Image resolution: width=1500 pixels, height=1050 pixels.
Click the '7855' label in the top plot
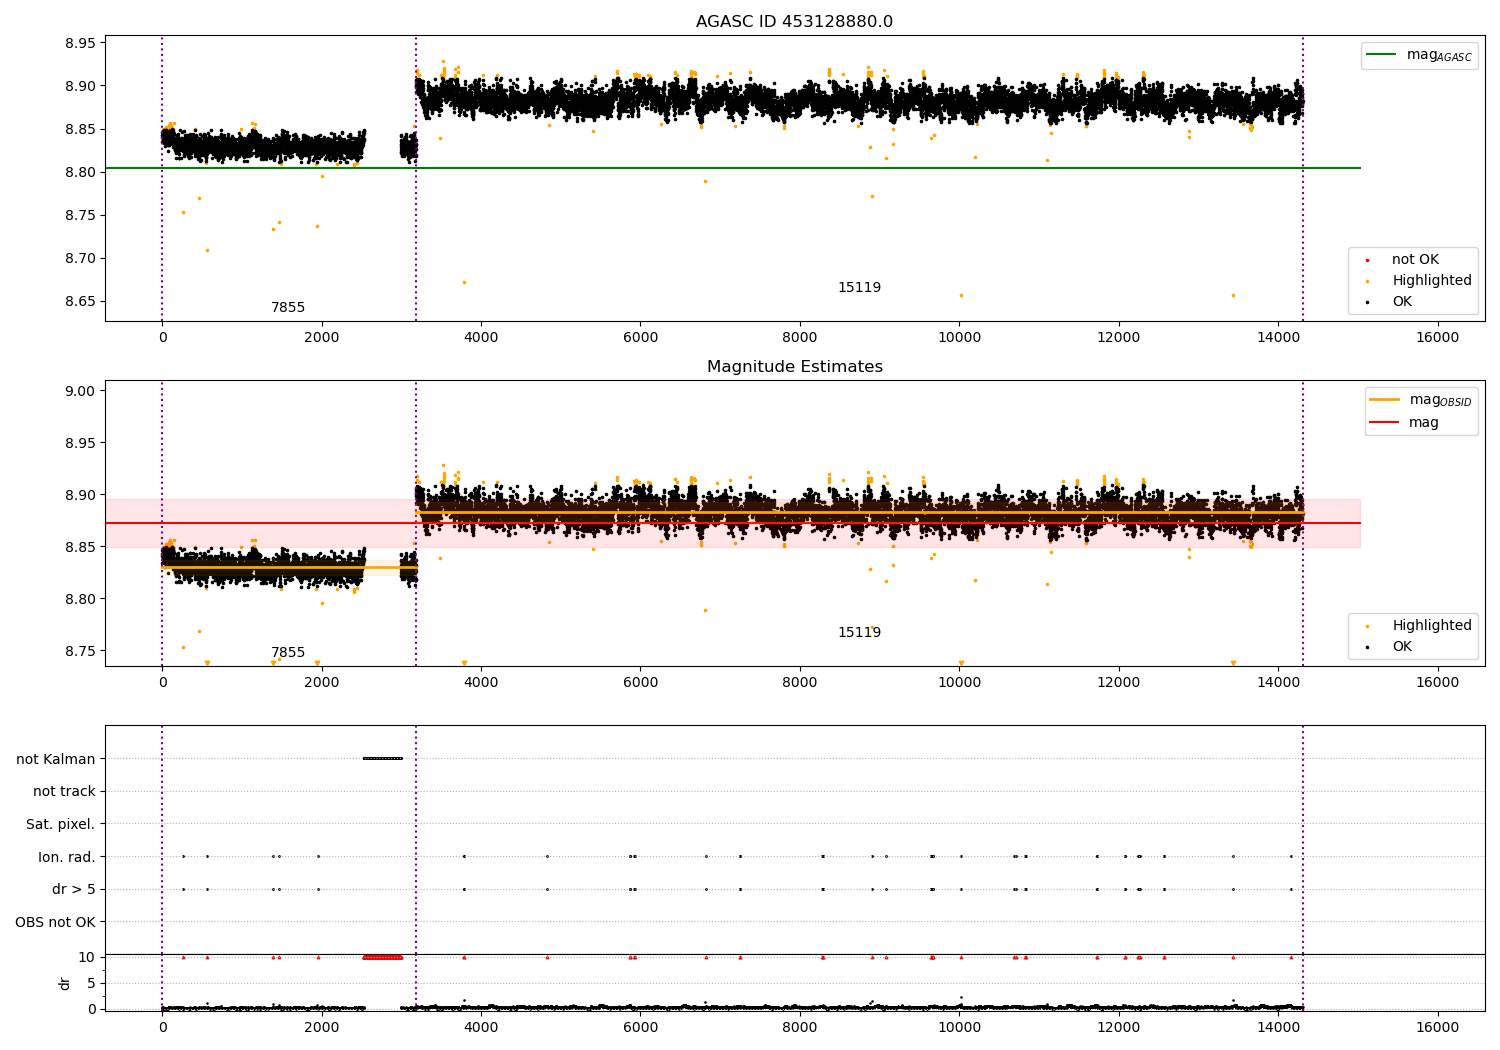[288, 308]
